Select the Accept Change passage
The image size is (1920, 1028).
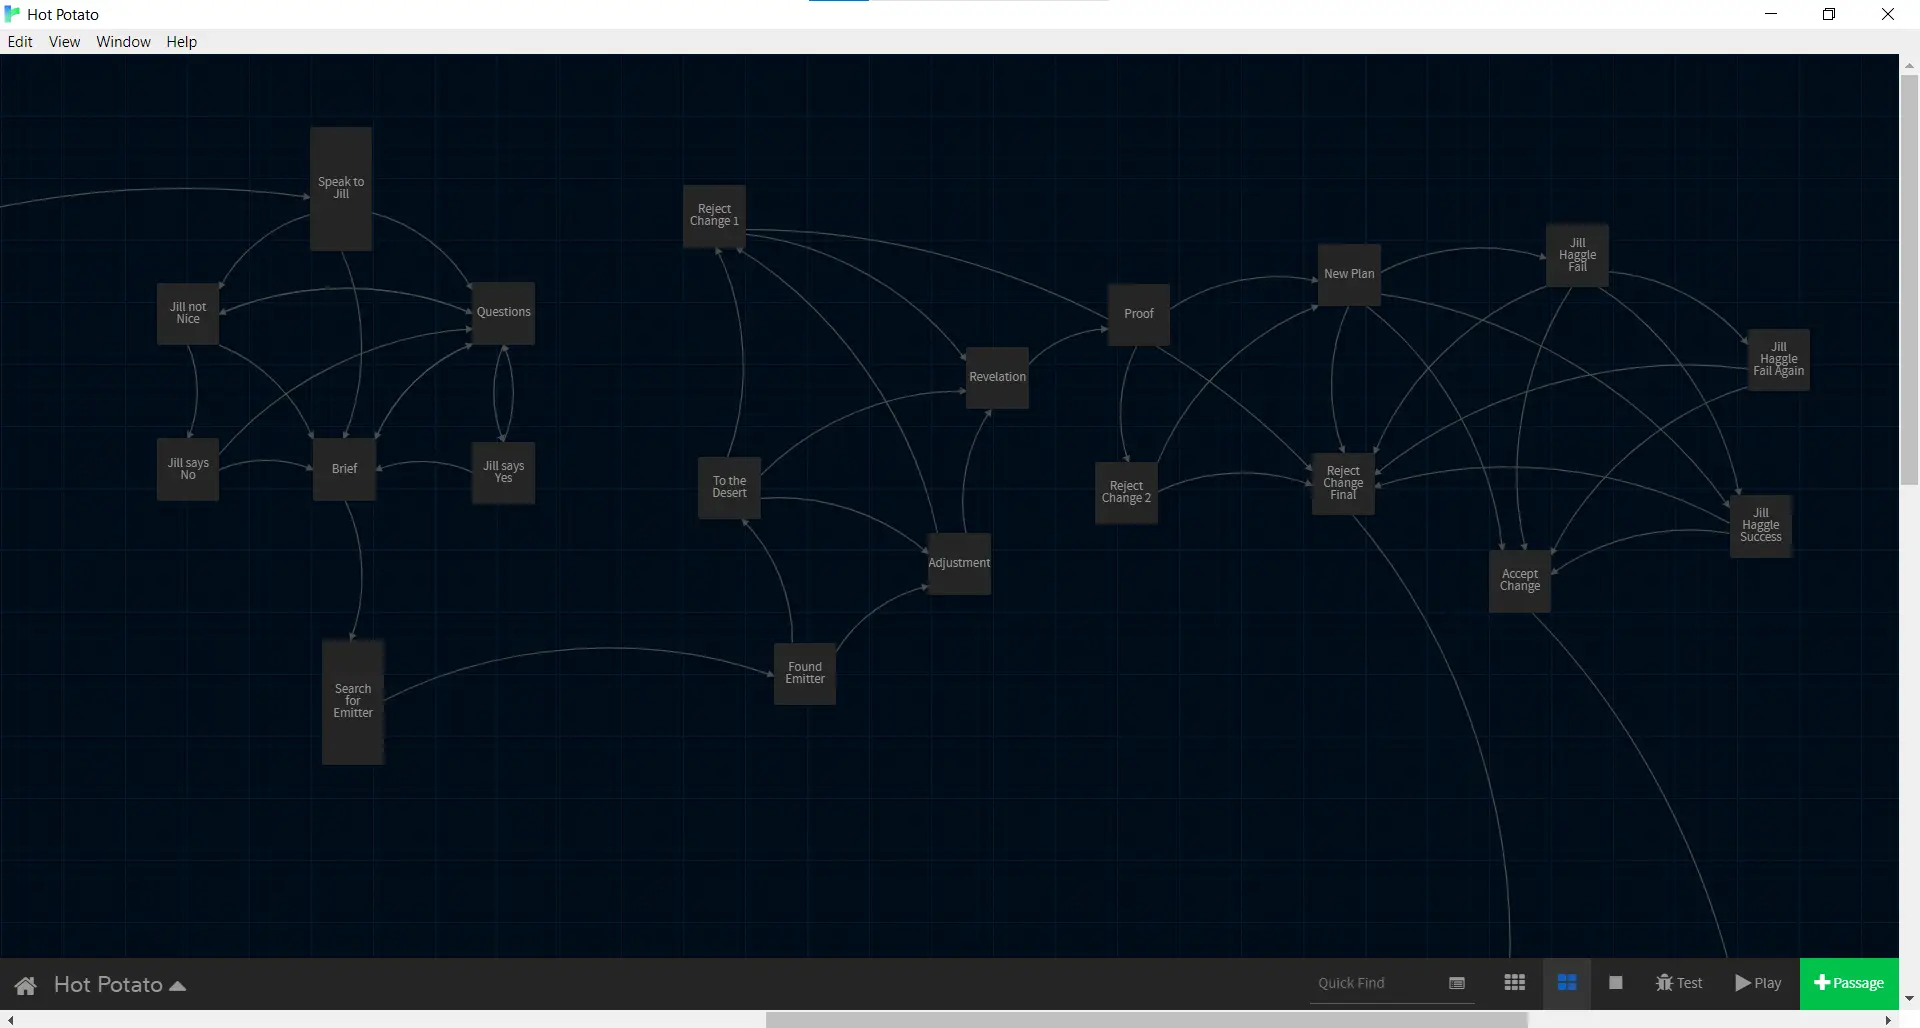click(x=1518, y=580)
